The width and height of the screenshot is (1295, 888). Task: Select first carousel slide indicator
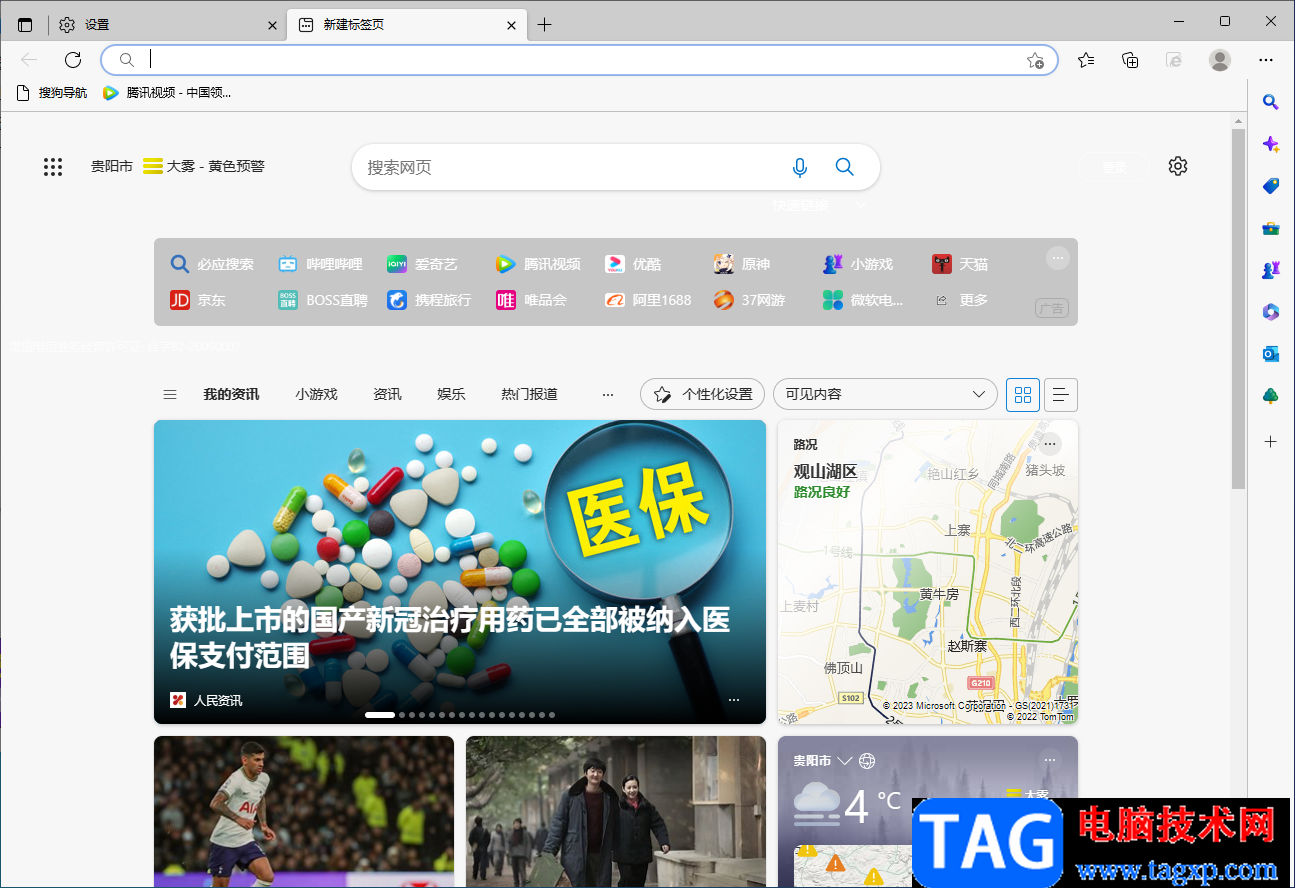click(380, 715)
